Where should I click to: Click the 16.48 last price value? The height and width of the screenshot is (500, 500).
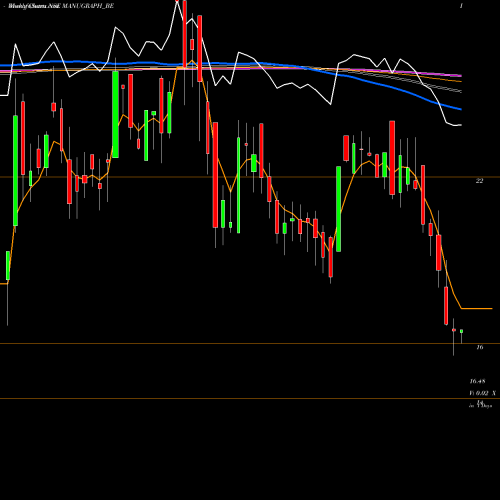[477, 381]
